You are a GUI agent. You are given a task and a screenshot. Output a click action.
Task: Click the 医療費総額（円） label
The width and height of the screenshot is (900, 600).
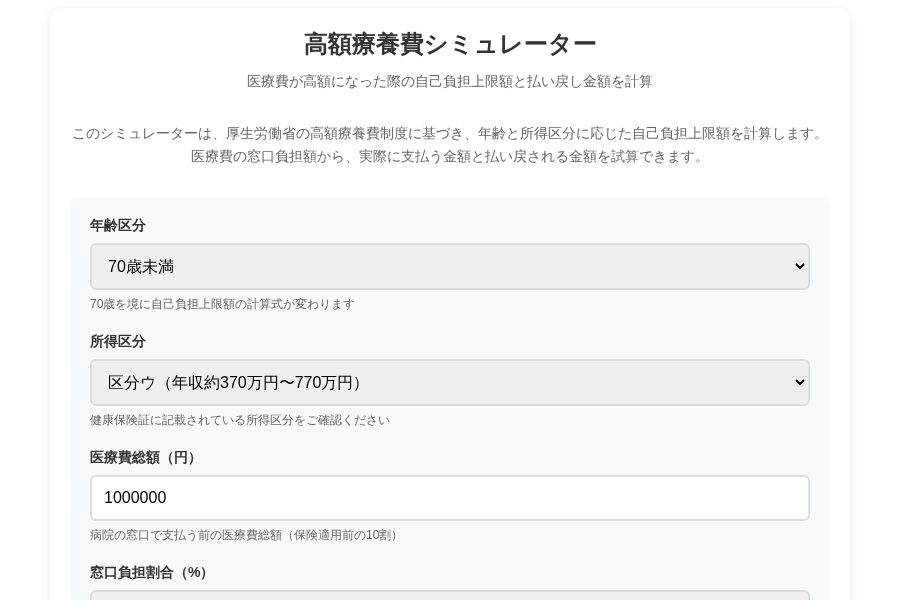145,458
